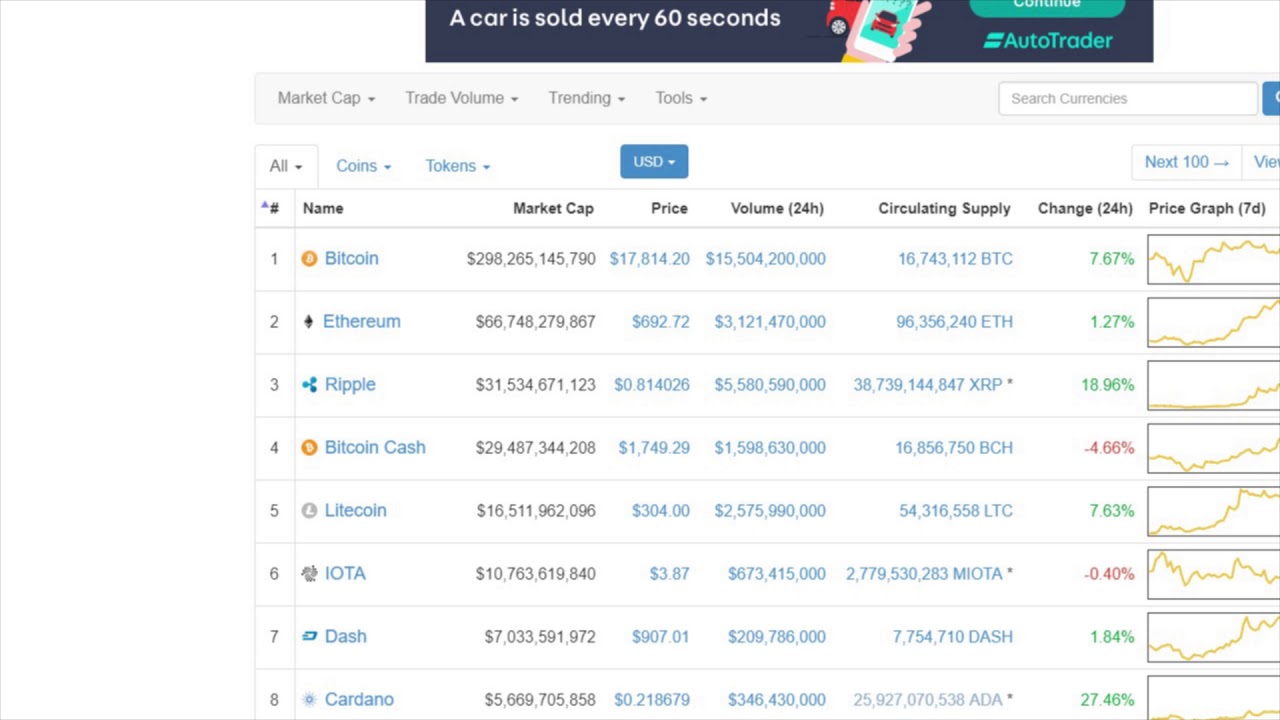Click Ripple 18.96% change value
The height and width of the screenshot is (720, 1280).
tap(1107, 385)
